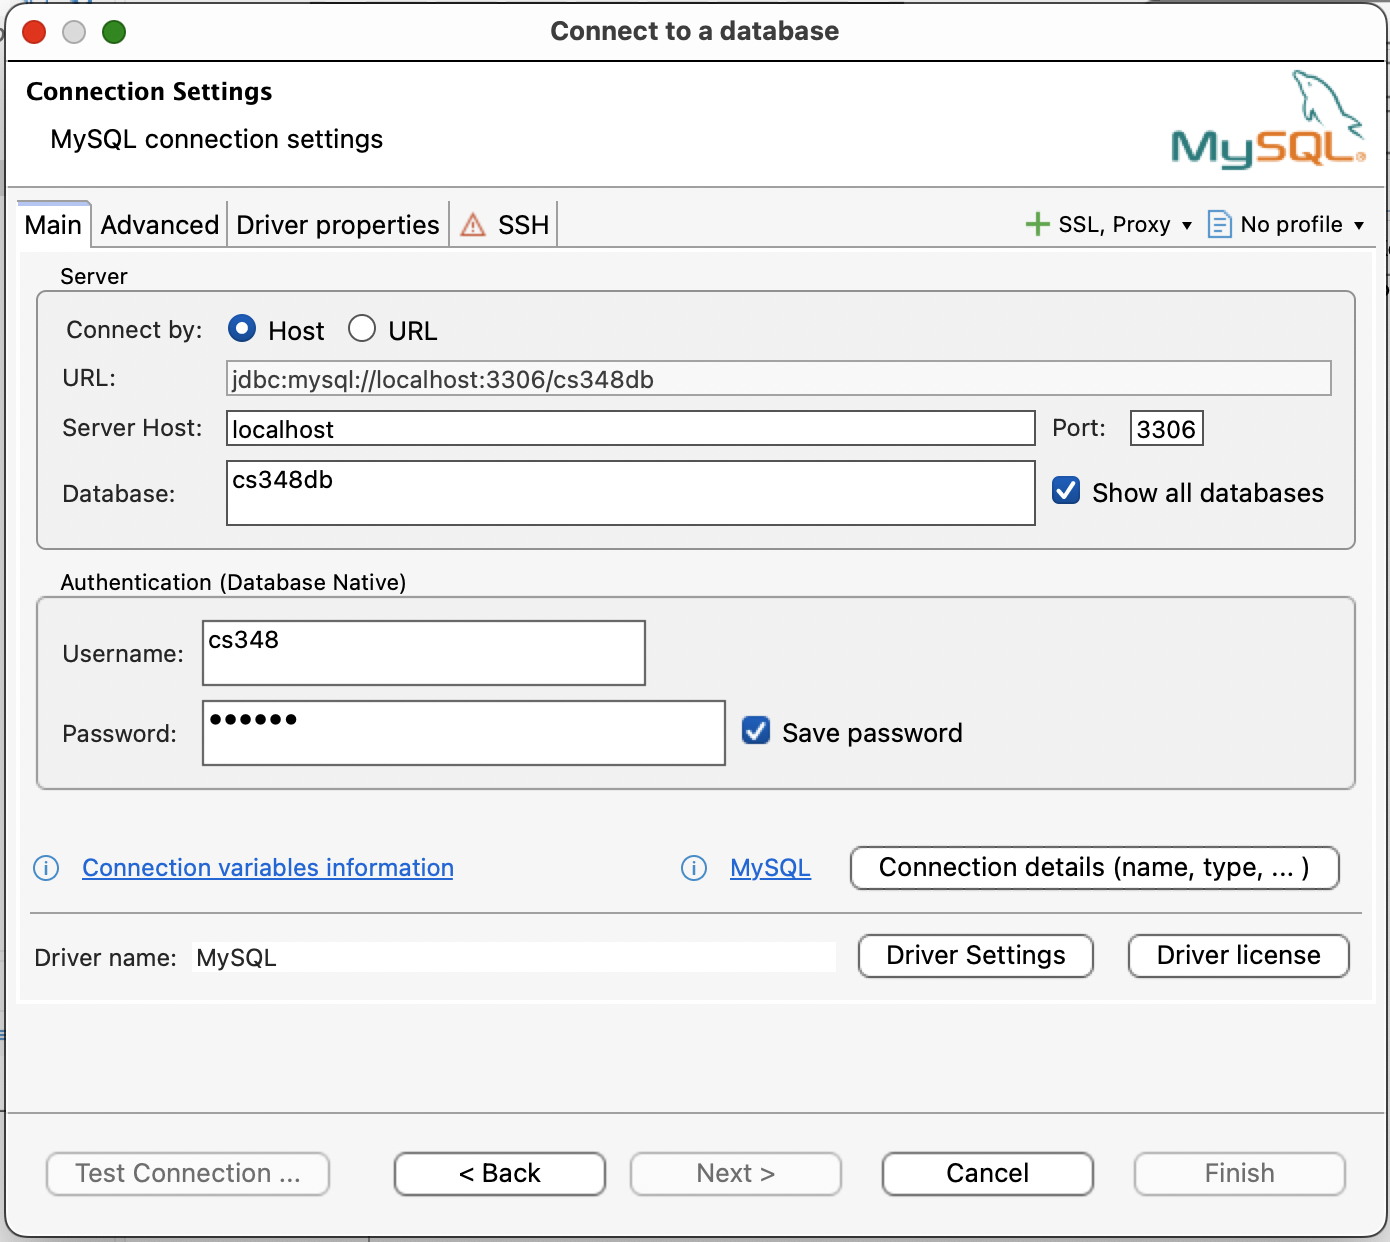The image size is (1390, 1242).
Task: Switch to the Advanced tab
Action: [160, 225]
